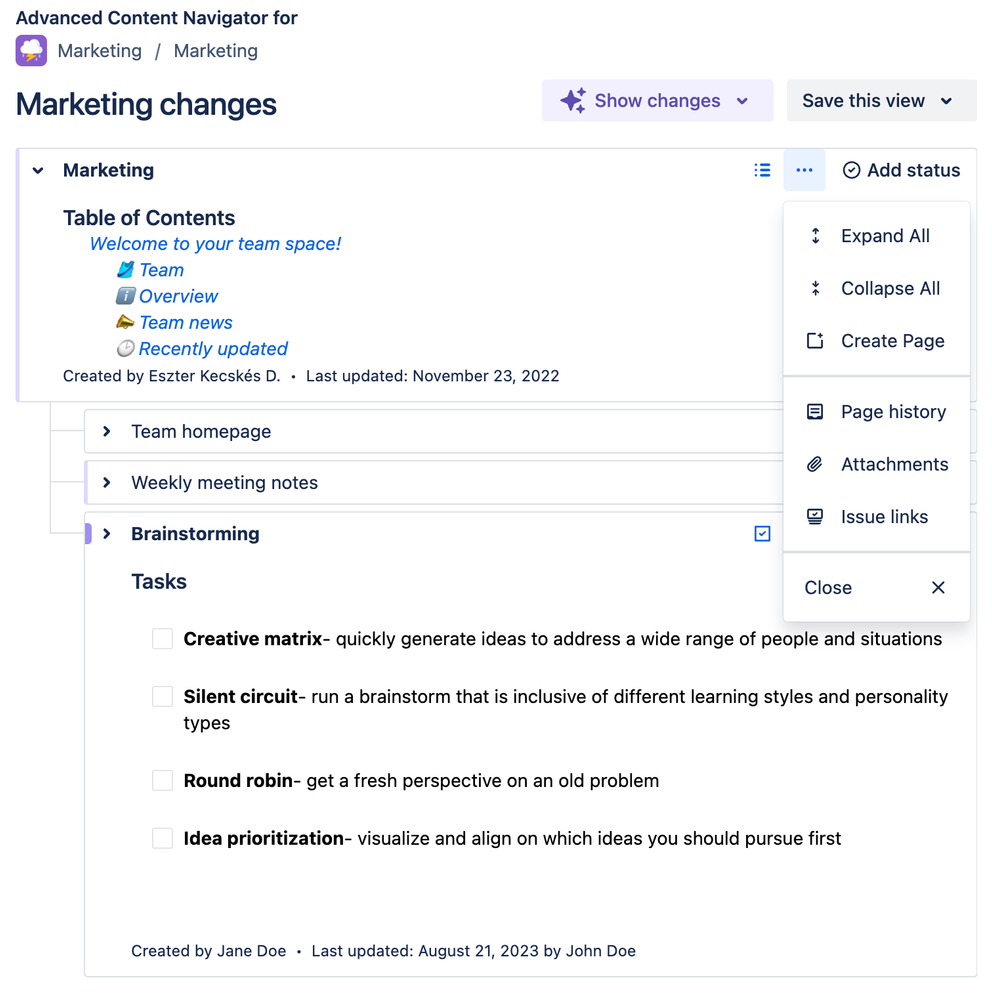
Task: Click the sparkle icon on Show changes
Action: click(572, 101)
